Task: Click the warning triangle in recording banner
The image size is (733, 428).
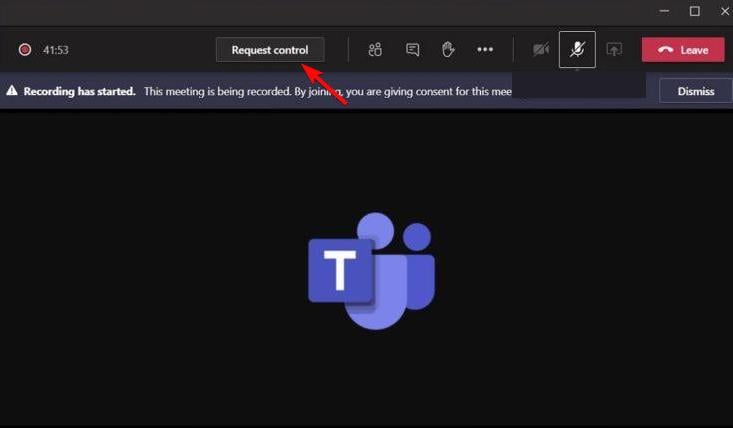Action: (12, 91)
